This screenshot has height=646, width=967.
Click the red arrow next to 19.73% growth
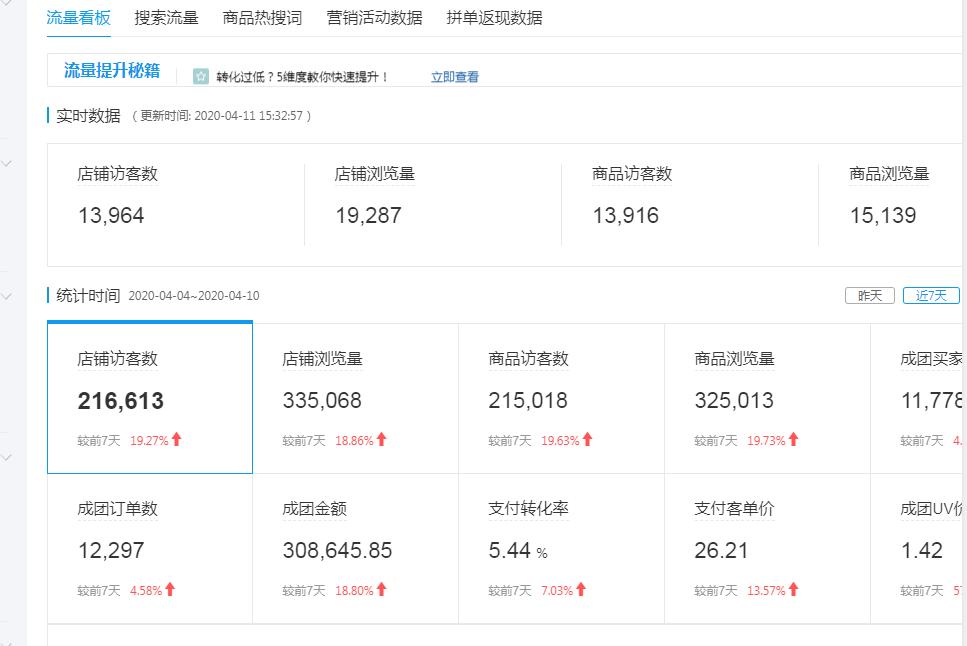793,438
